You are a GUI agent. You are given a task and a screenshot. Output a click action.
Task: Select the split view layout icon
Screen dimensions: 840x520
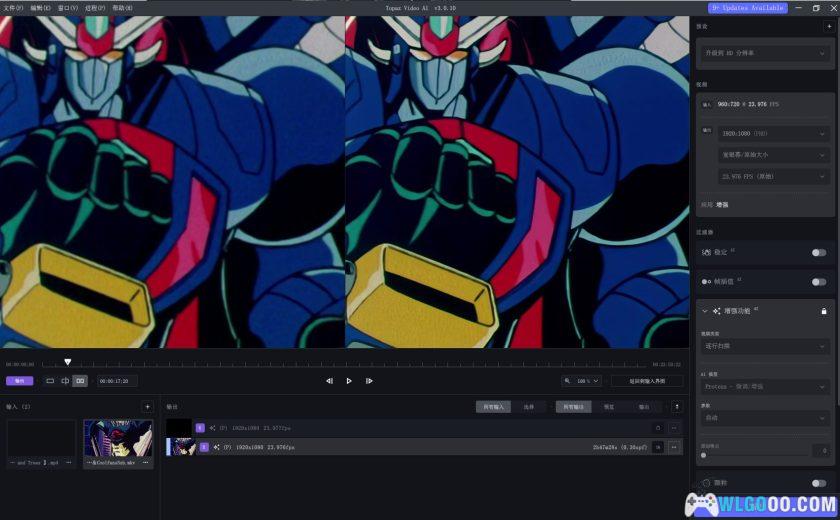[x=65, y=381]
